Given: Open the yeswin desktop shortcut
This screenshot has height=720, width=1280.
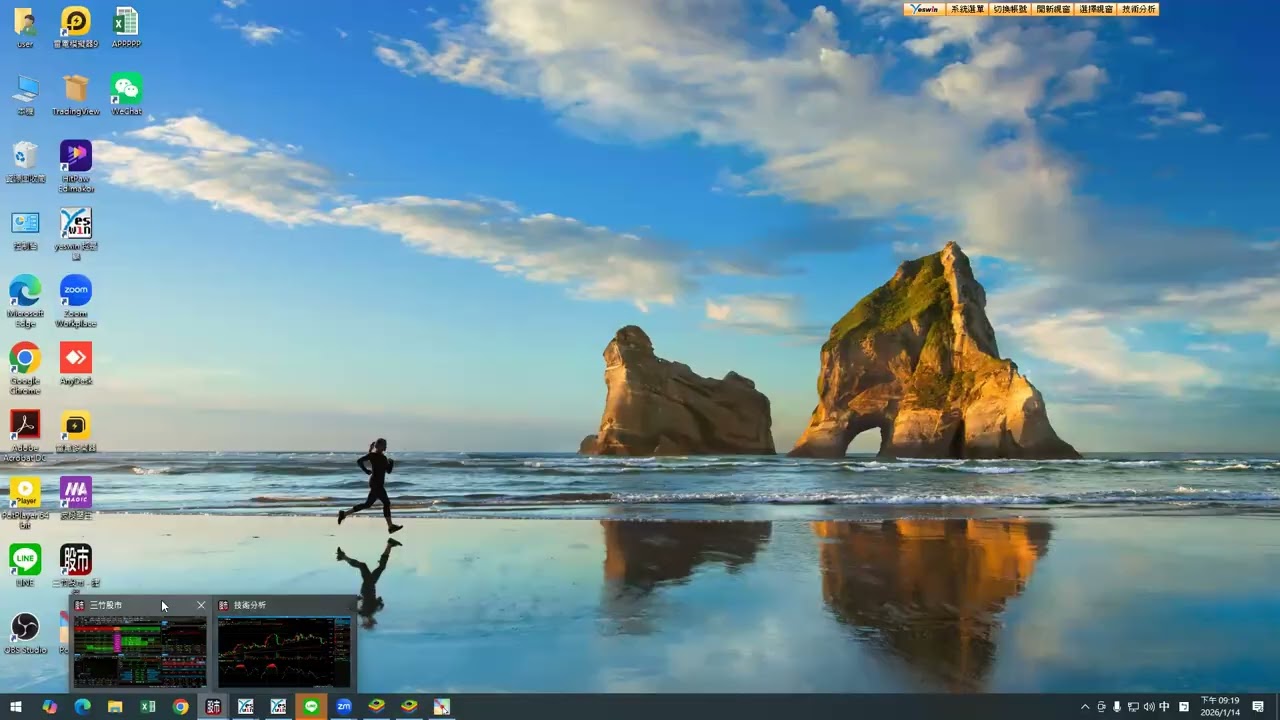Looking at the screenshot, I should [76, 233].
